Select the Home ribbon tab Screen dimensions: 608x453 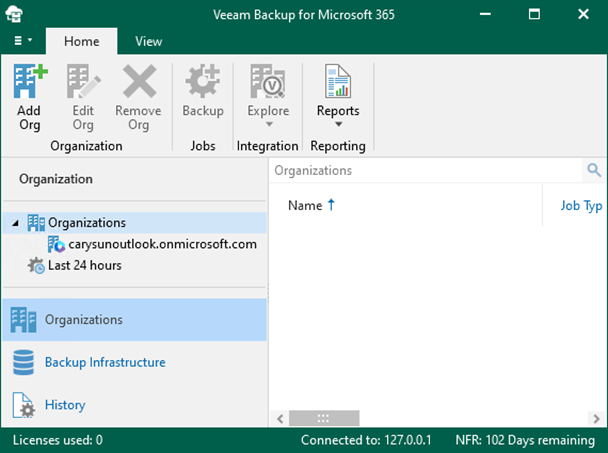tap(81, 41)
